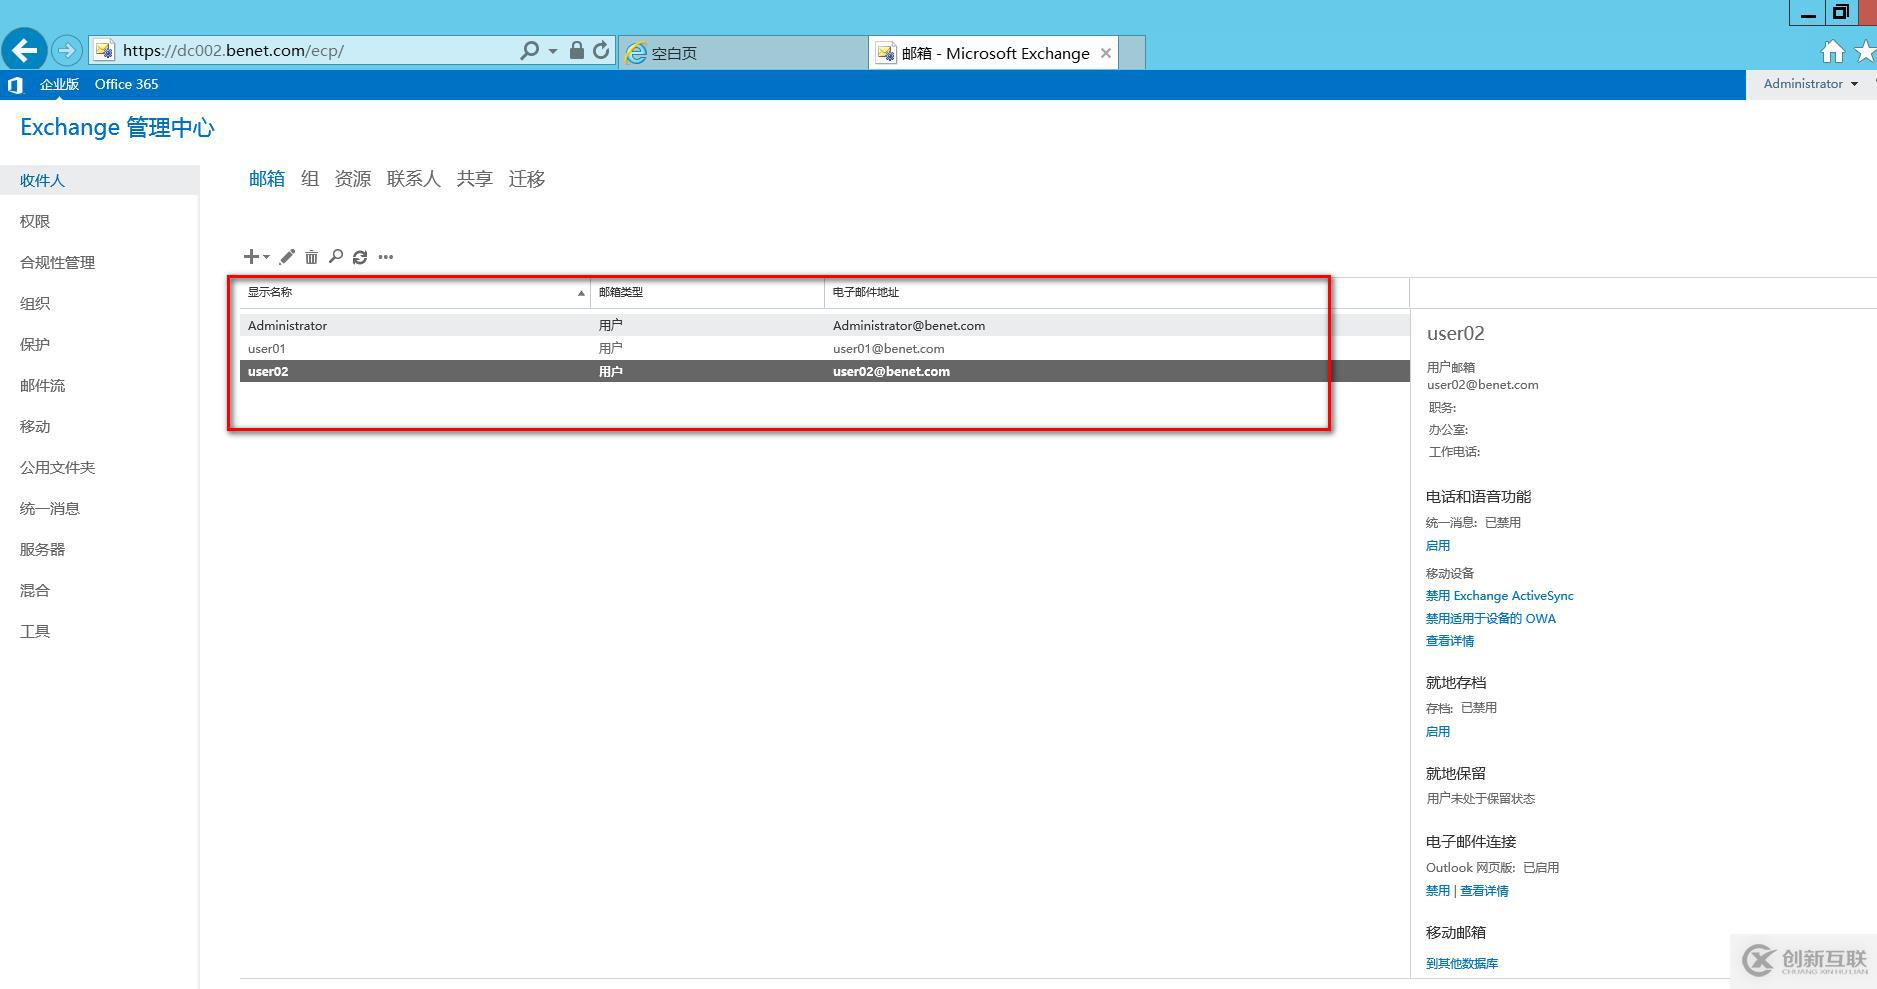Sort by 邮箱类型 column header

click(x=707, y=292)
